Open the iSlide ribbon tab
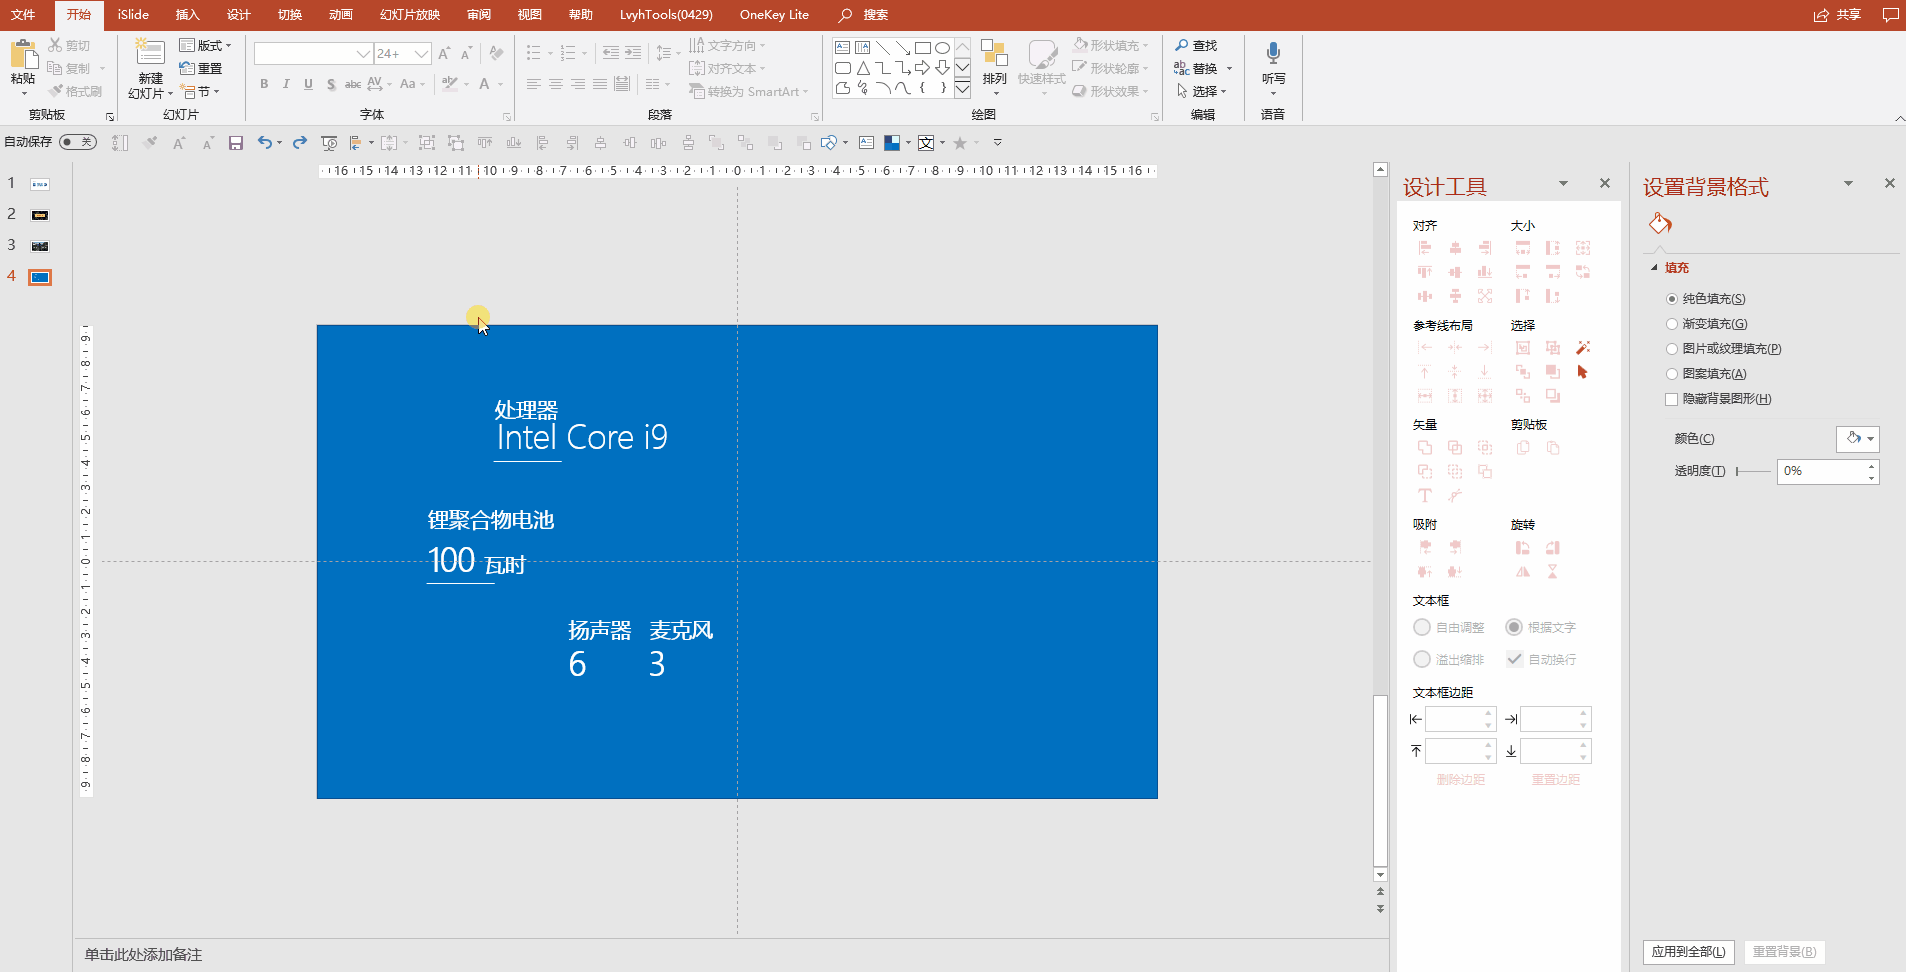The image size is (1906, 972). pos(133,15)
